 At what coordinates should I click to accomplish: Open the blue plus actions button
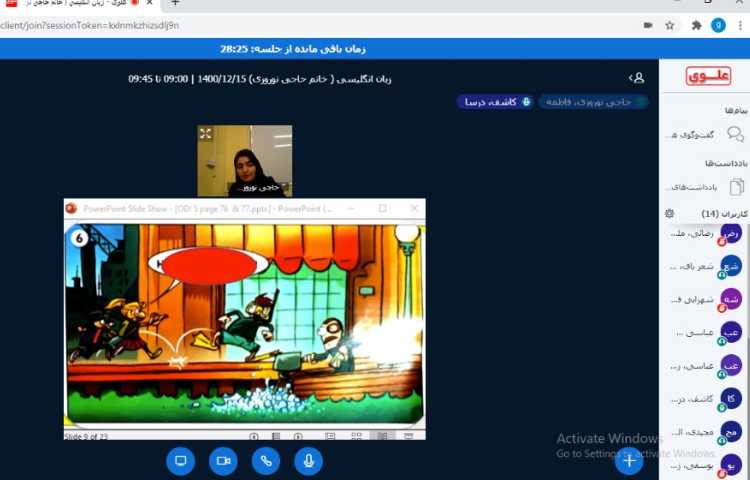629,461
